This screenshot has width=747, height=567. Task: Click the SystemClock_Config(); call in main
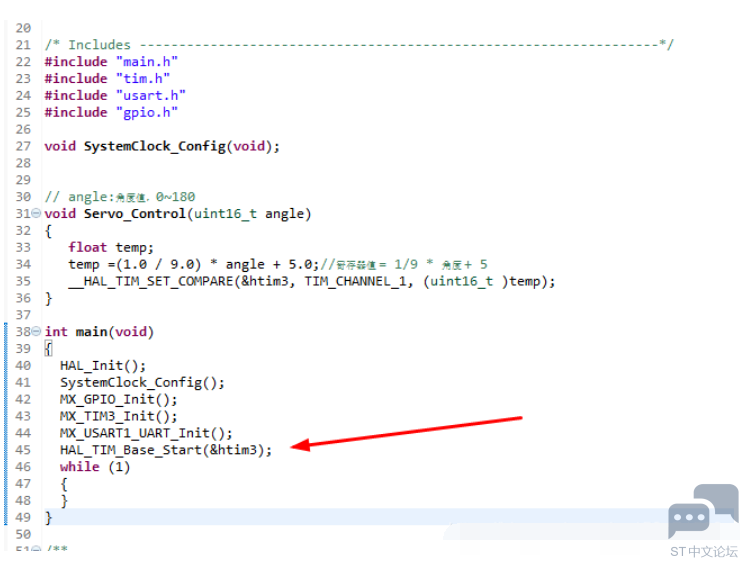[142, 383]
